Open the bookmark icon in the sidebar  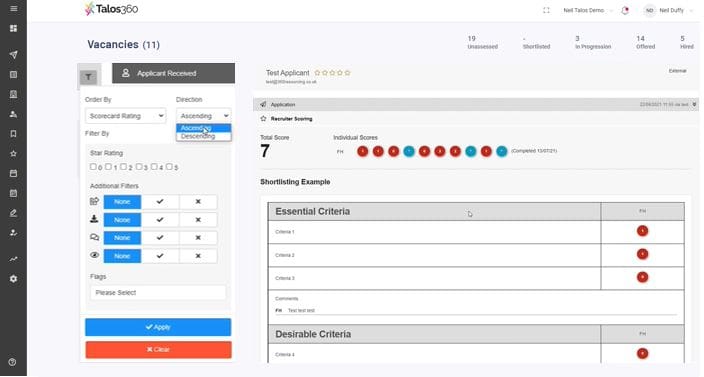(x=13, y=134)
